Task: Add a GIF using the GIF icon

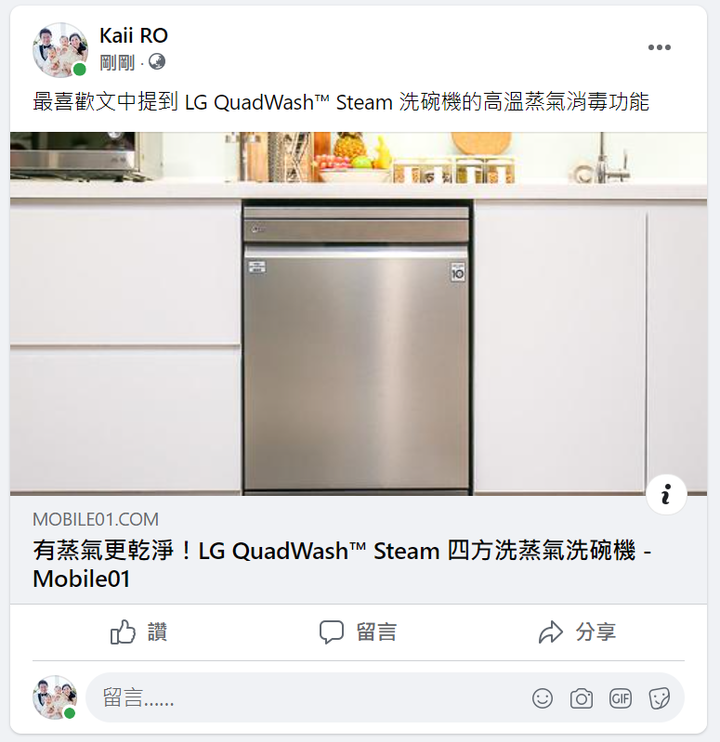Action: tap(620, 698)
